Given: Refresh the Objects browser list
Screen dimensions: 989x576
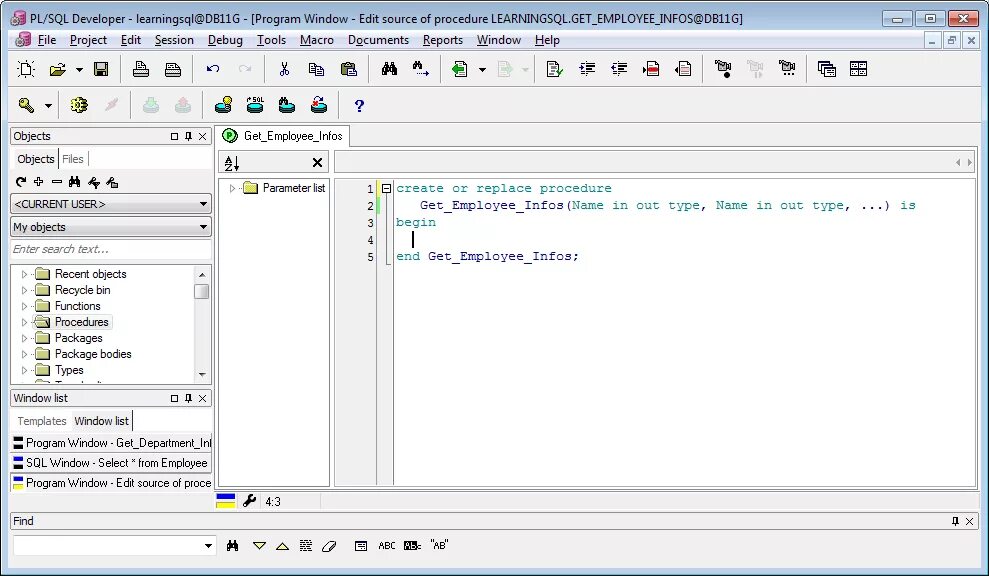Looking at the screenshot, I should pos(21,182).
